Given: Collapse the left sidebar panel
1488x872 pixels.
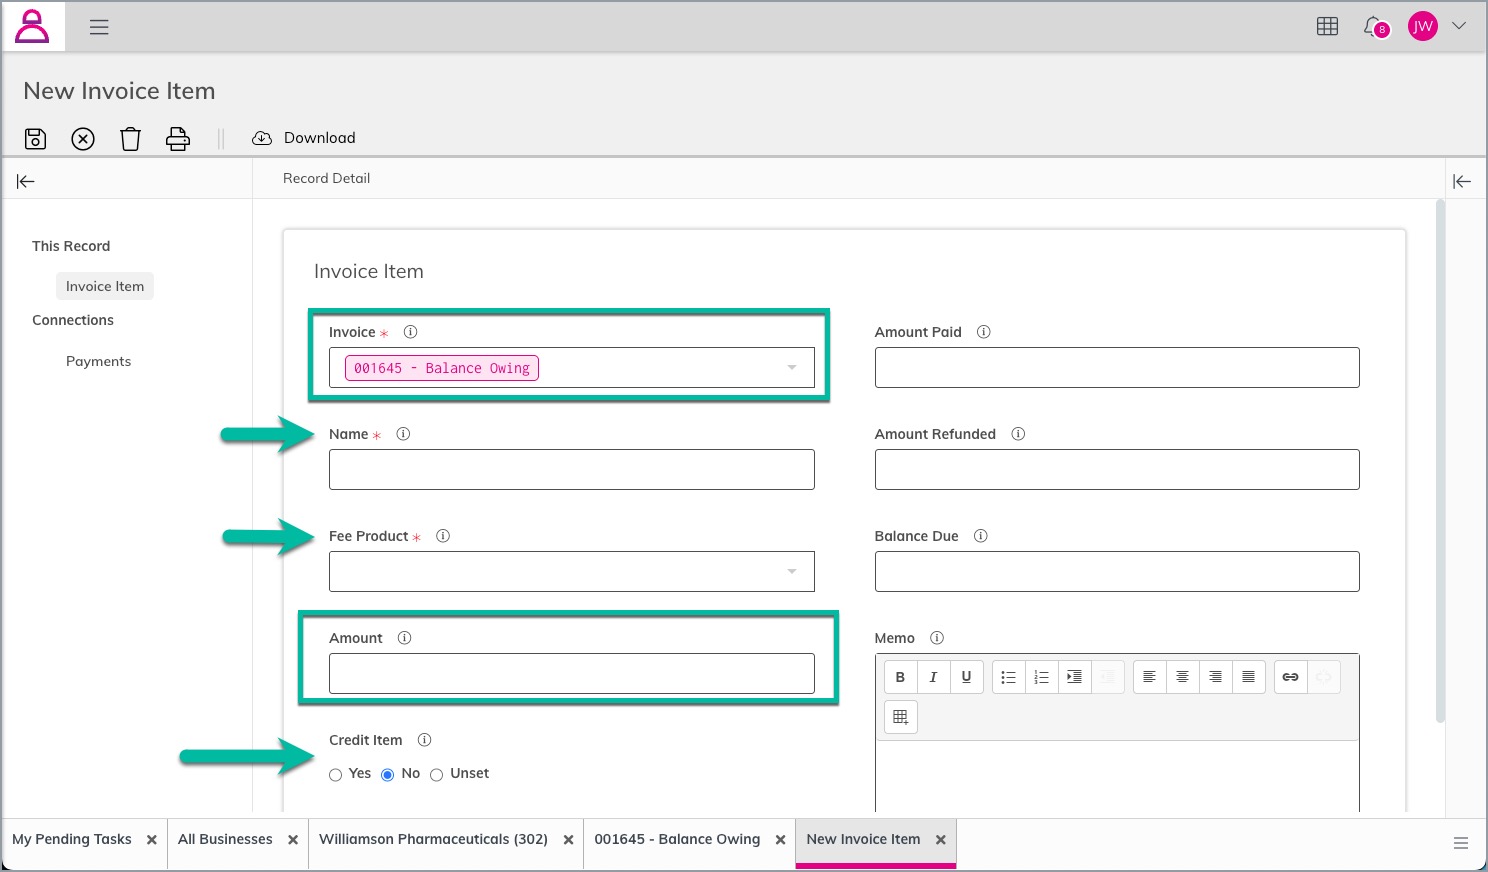Looking at the screenshot, I should click(26, 181).
